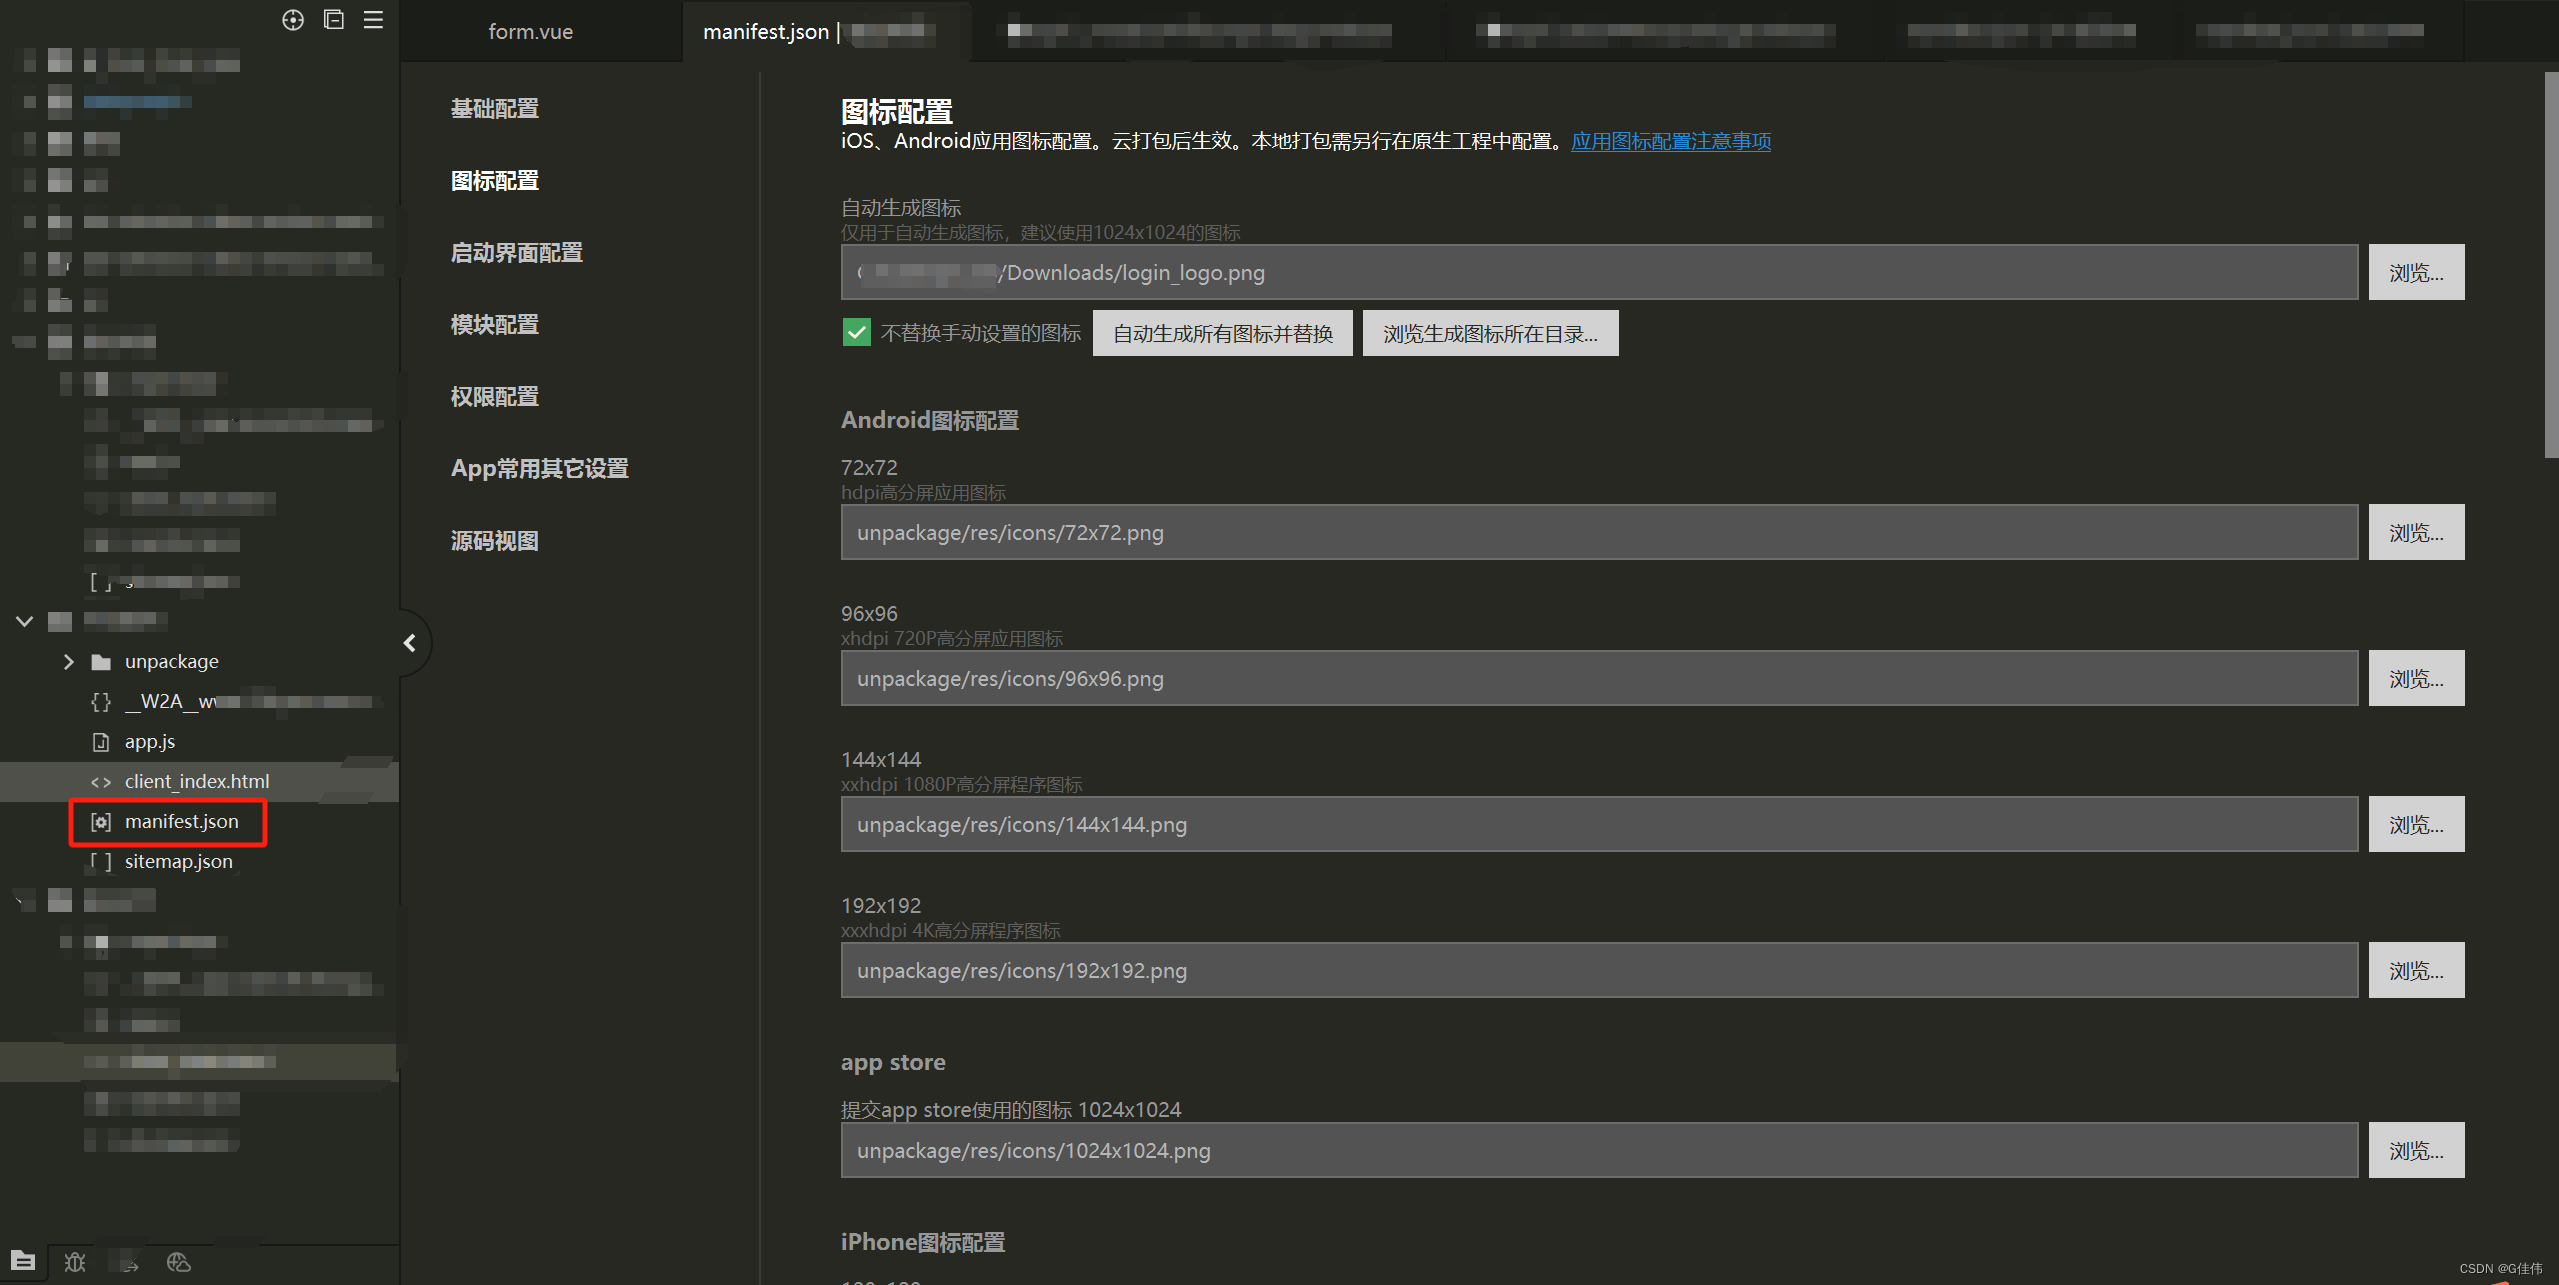This screenshot has width=2559, height=1285.
Task: Open the project panel hamburger menu
Action: 373,20
